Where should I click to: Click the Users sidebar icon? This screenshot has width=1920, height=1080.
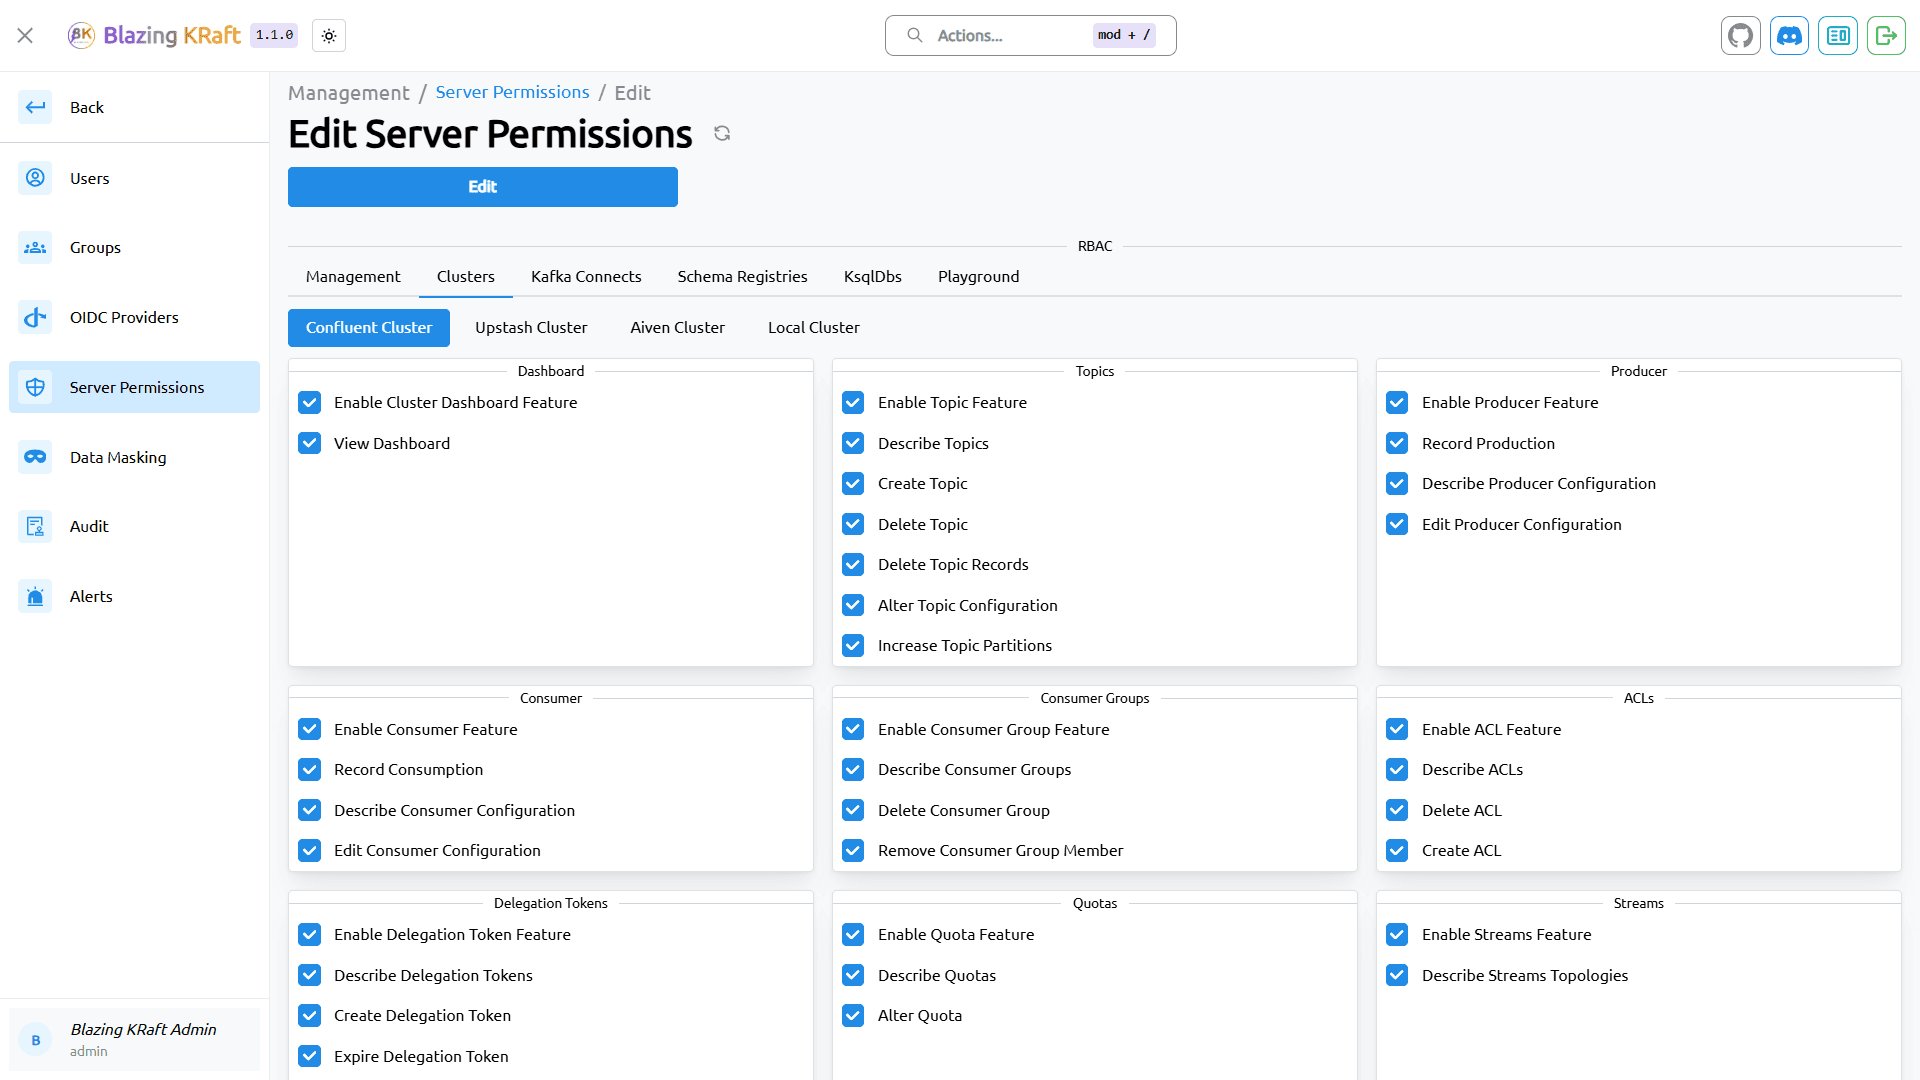coord(36,178)
